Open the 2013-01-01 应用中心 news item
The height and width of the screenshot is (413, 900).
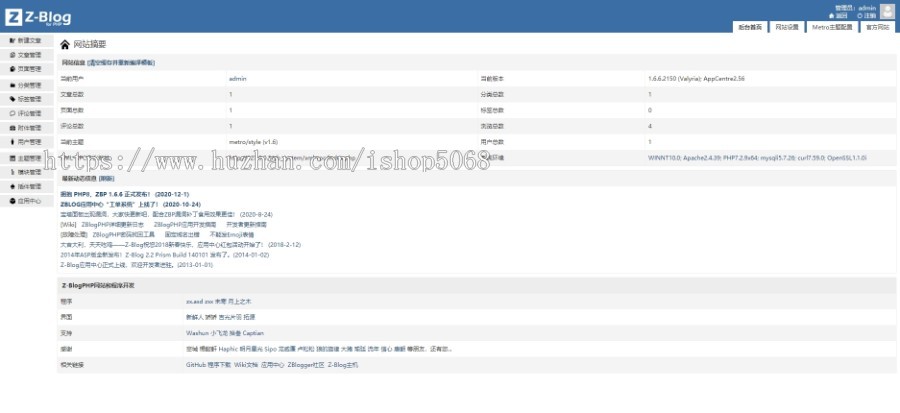pyautogui.click(x=137, y=265)
